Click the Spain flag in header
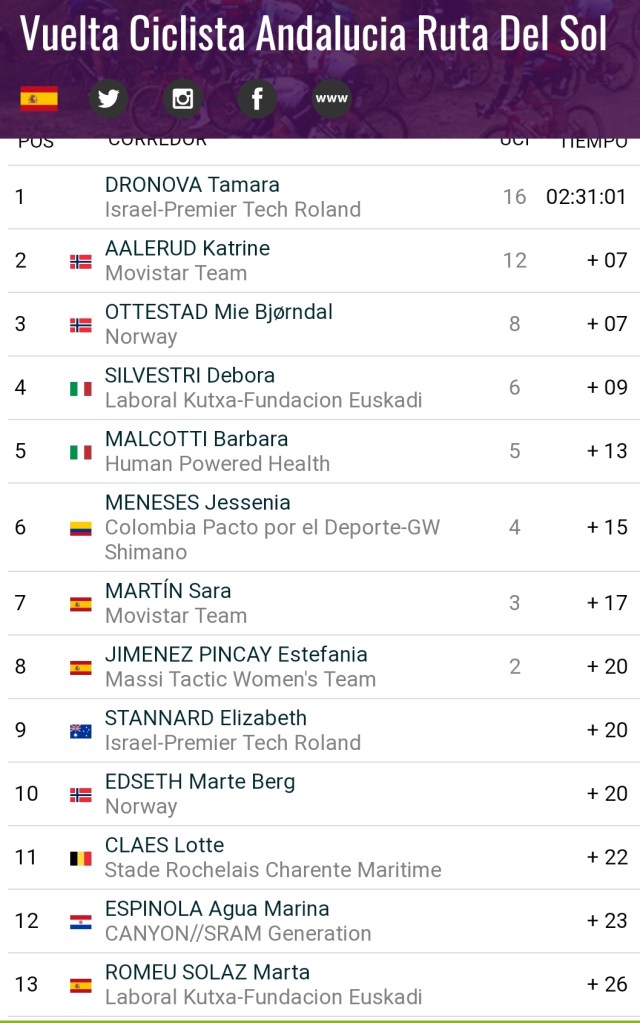This screenshot has width=640, height=1023. (39, 98)
